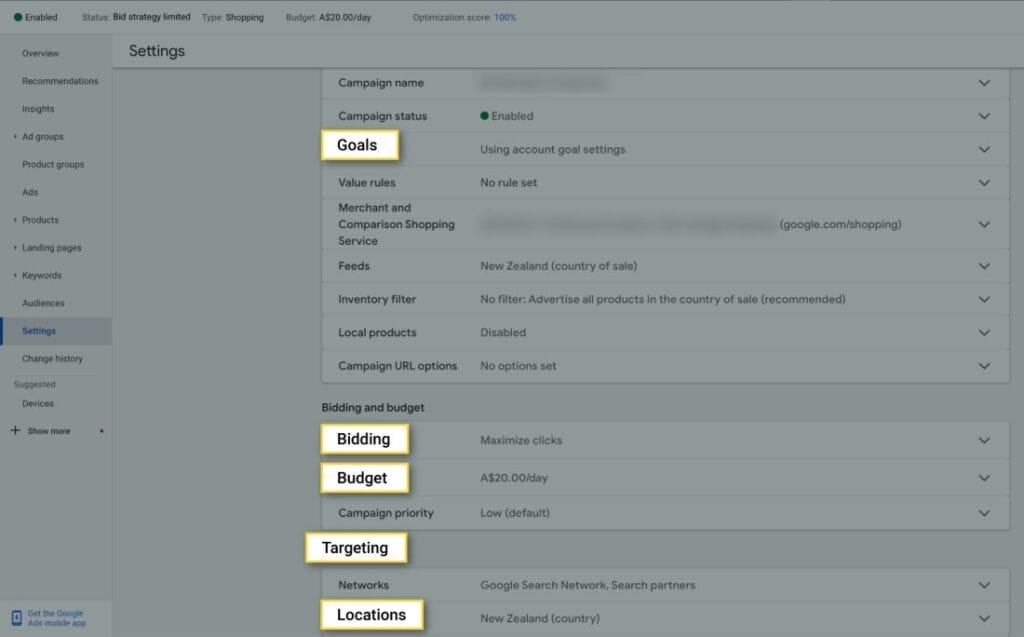1024x637 pixels.
Task: Expand the New Zealand (country) row chevron
Action: (984, 618)
